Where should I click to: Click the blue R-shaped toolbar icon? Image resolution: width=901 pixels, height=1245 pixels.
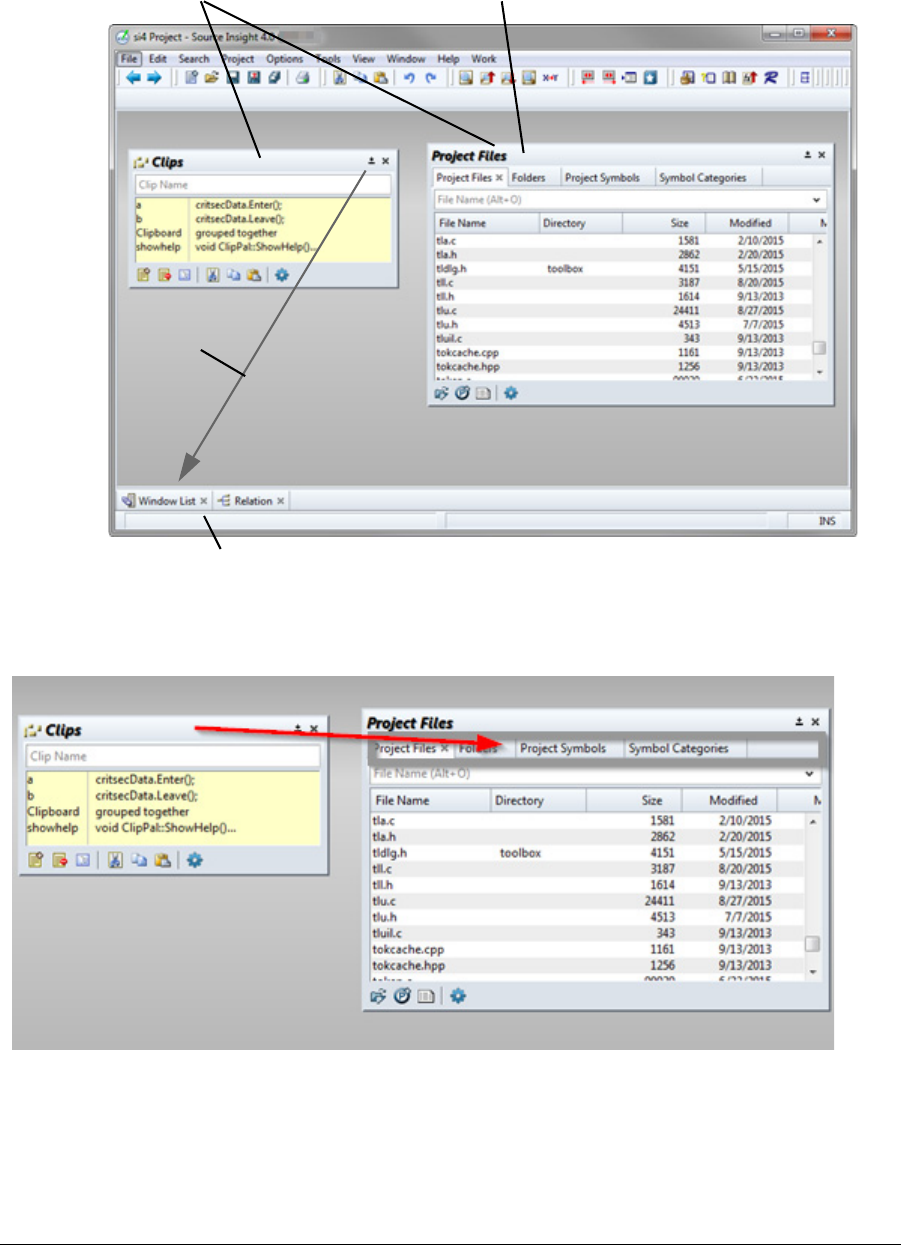click(x=771, y=77)
